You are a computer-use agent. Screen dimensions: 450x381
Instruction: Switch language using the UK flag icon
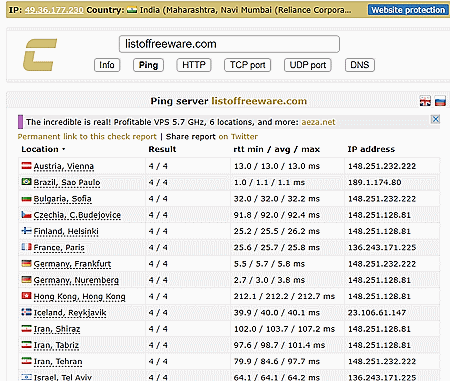tap(425, 101)
